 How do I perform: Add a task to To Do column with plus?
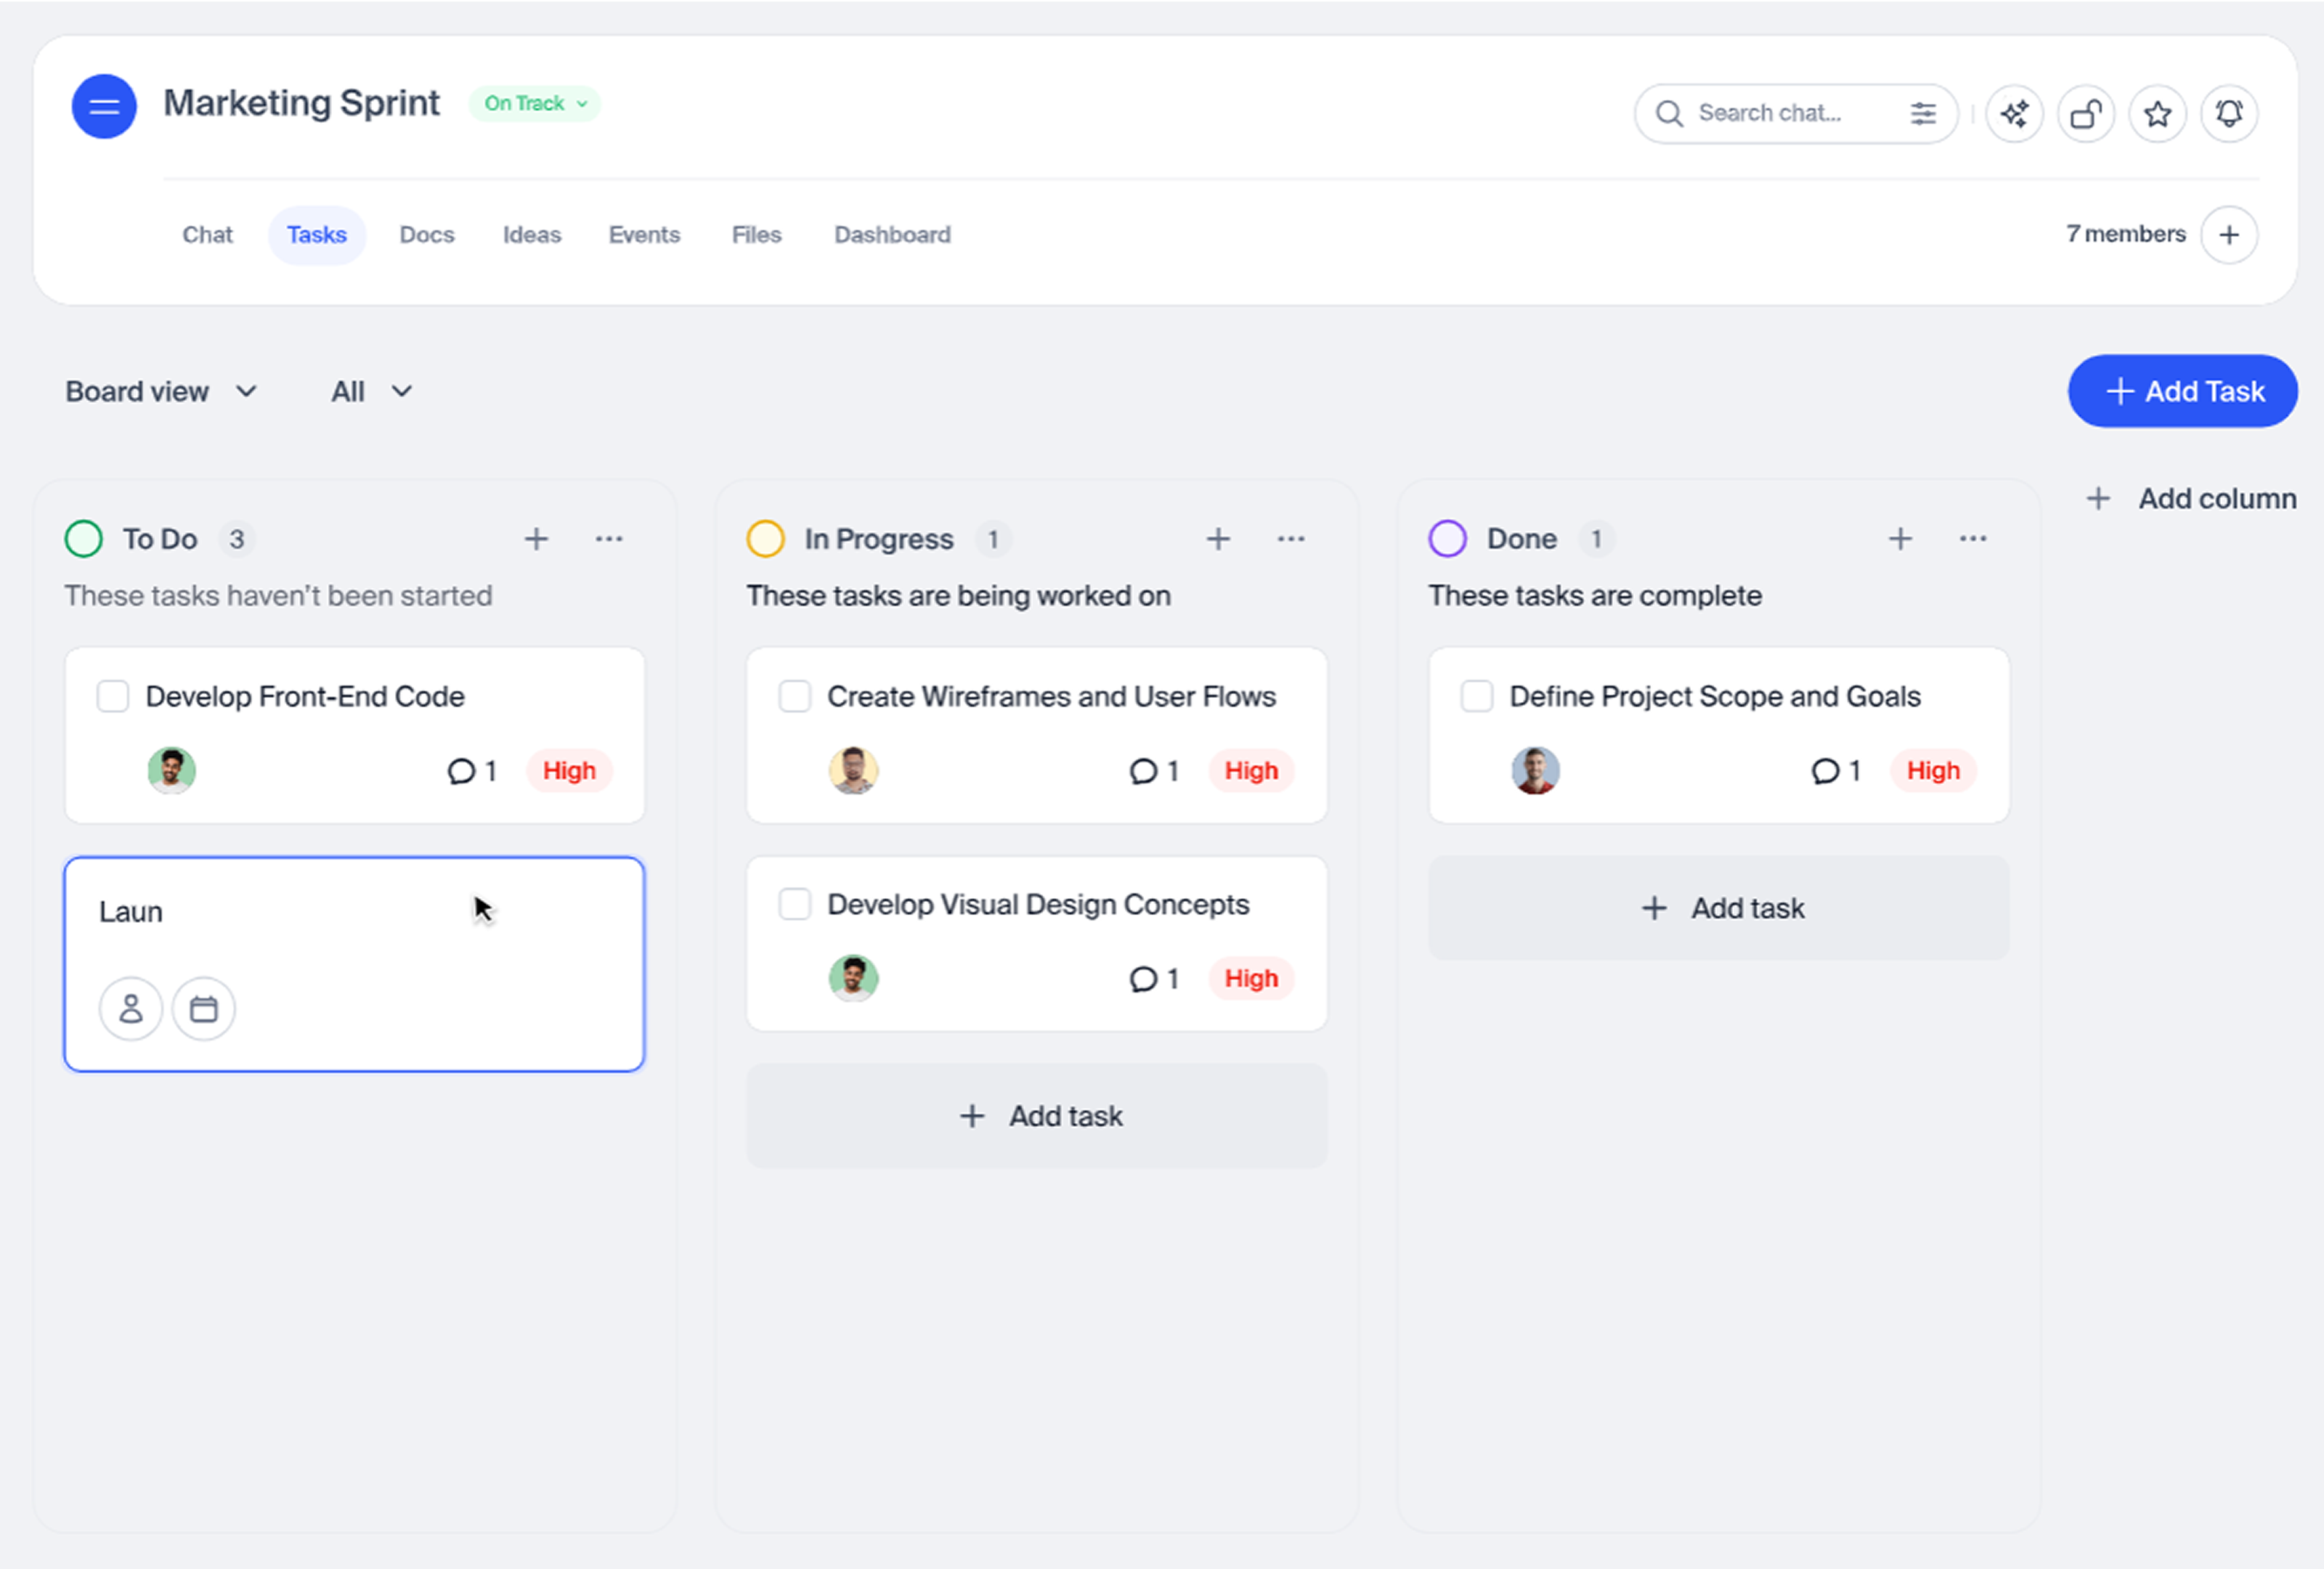(x=536, y=539)
